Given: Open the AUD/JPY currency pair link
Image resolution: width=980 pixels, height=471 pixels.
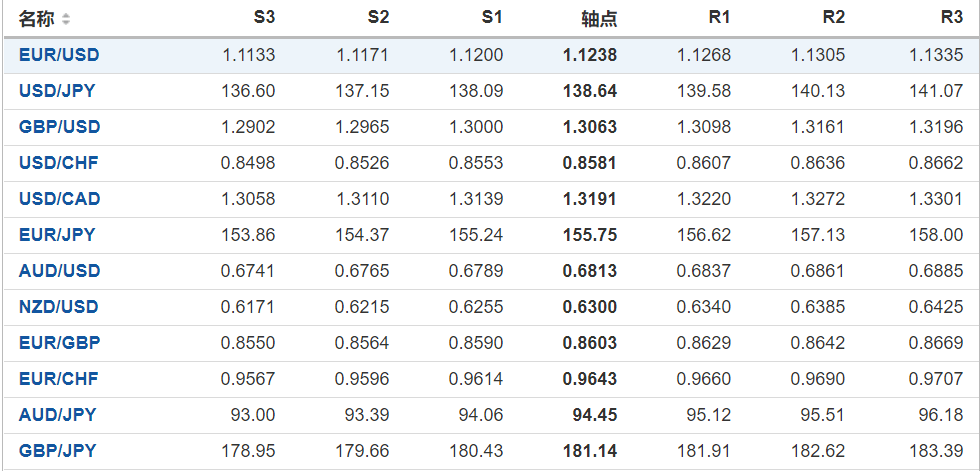Looking at the screenshot, I should tap(57, 415).
